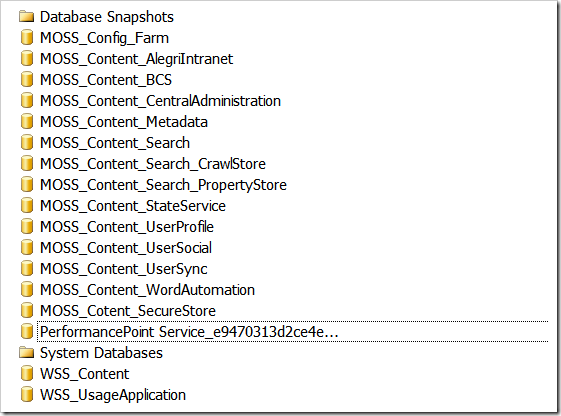Select the MOSS_Content_WordAutomation database
This screenshot has height=416, width=561.
coord(147,290)
